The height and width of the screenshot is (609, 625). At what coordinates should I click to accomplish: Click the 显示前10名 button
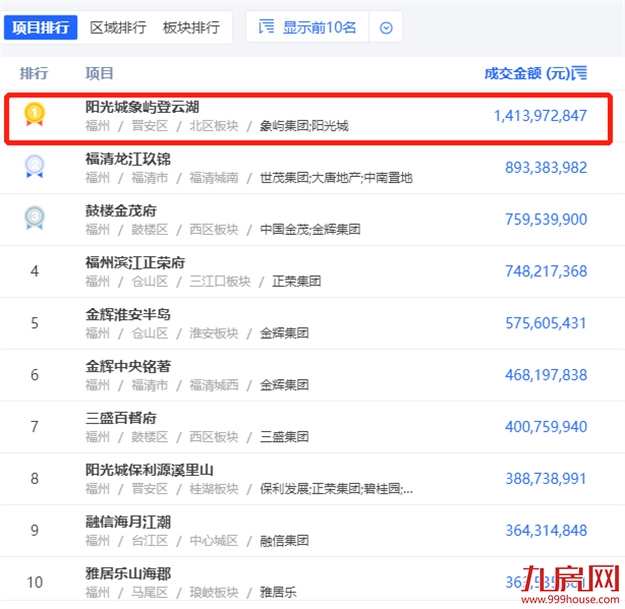pyautogui.click(x=307, y=27)
